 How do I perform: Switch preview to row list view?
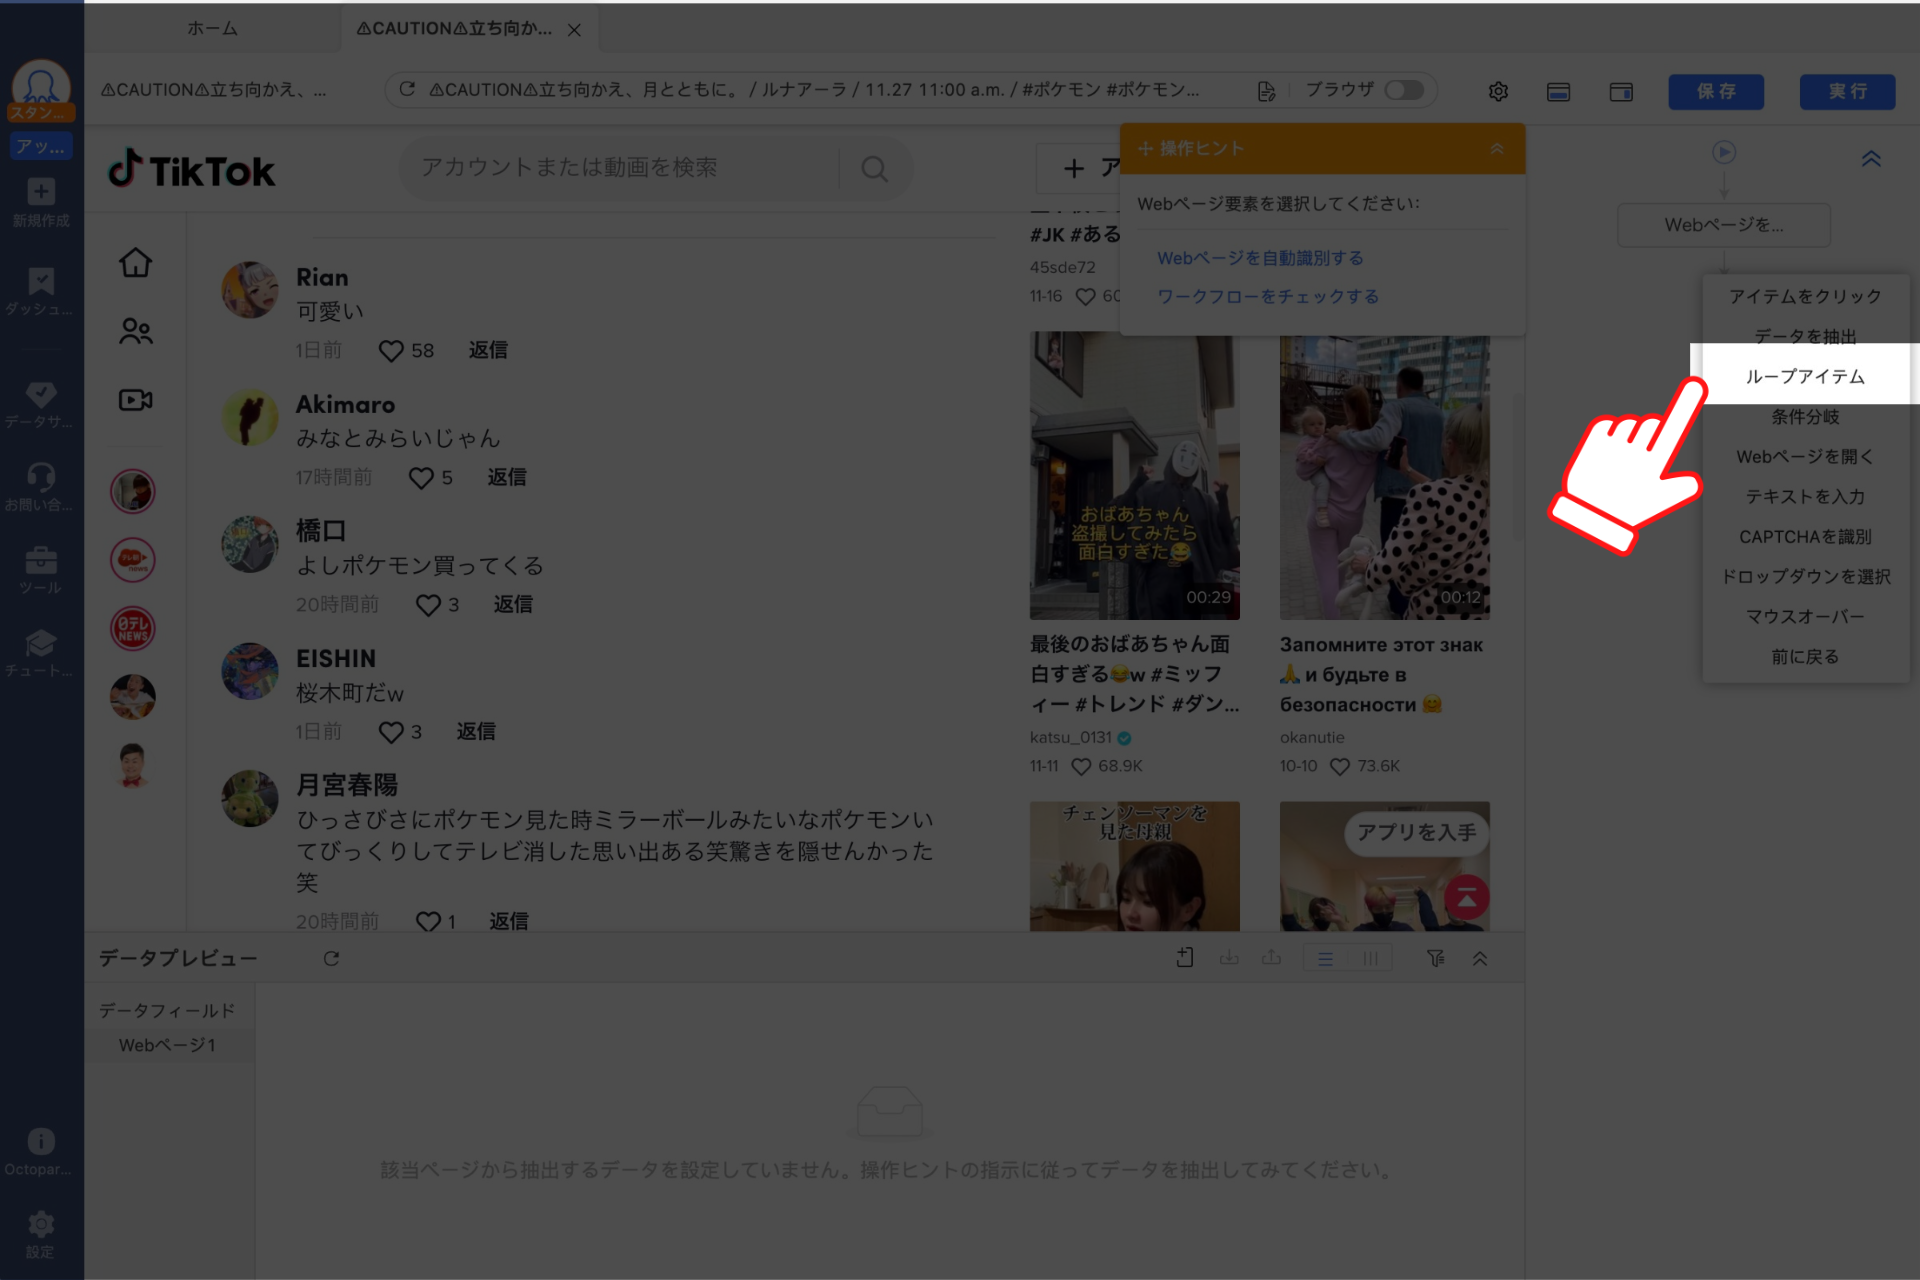(x=1325, y=959)
